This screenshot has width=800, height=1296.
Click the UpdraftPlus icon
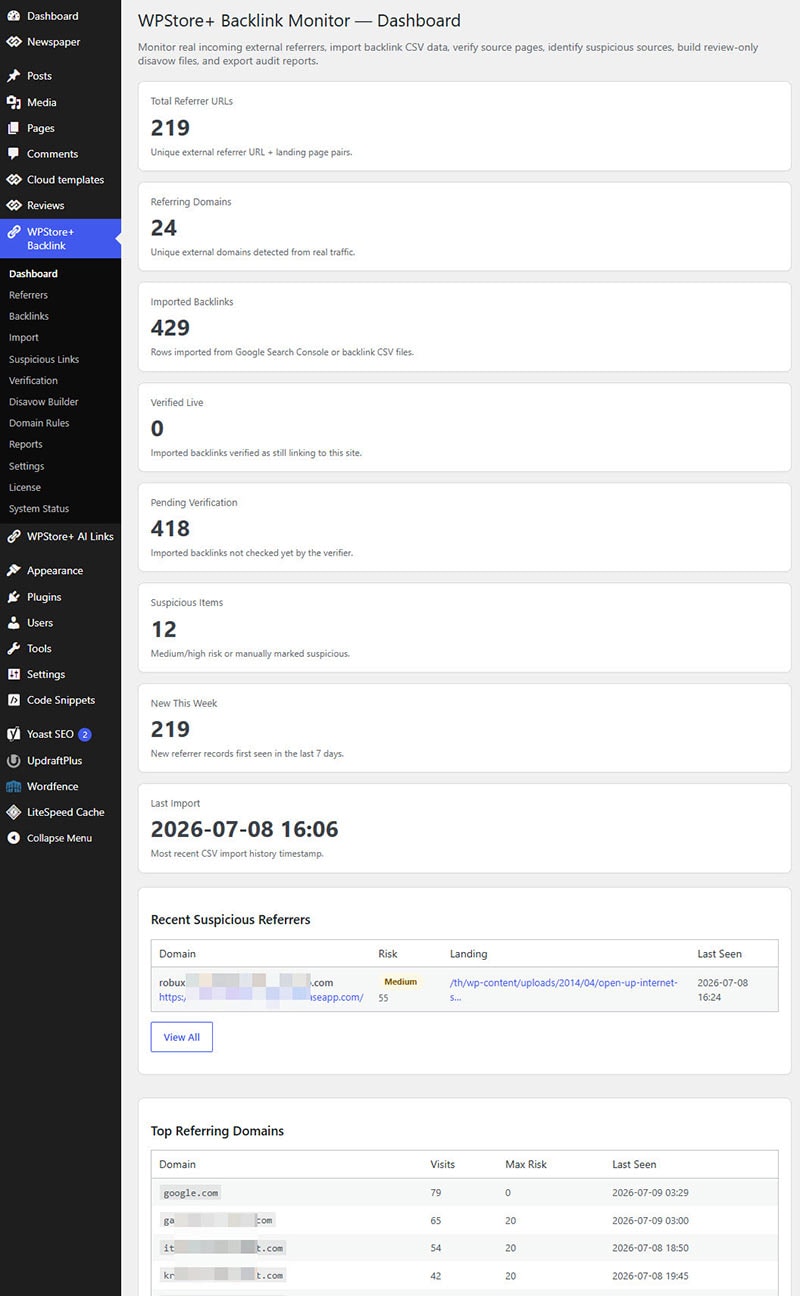[13, 760]
